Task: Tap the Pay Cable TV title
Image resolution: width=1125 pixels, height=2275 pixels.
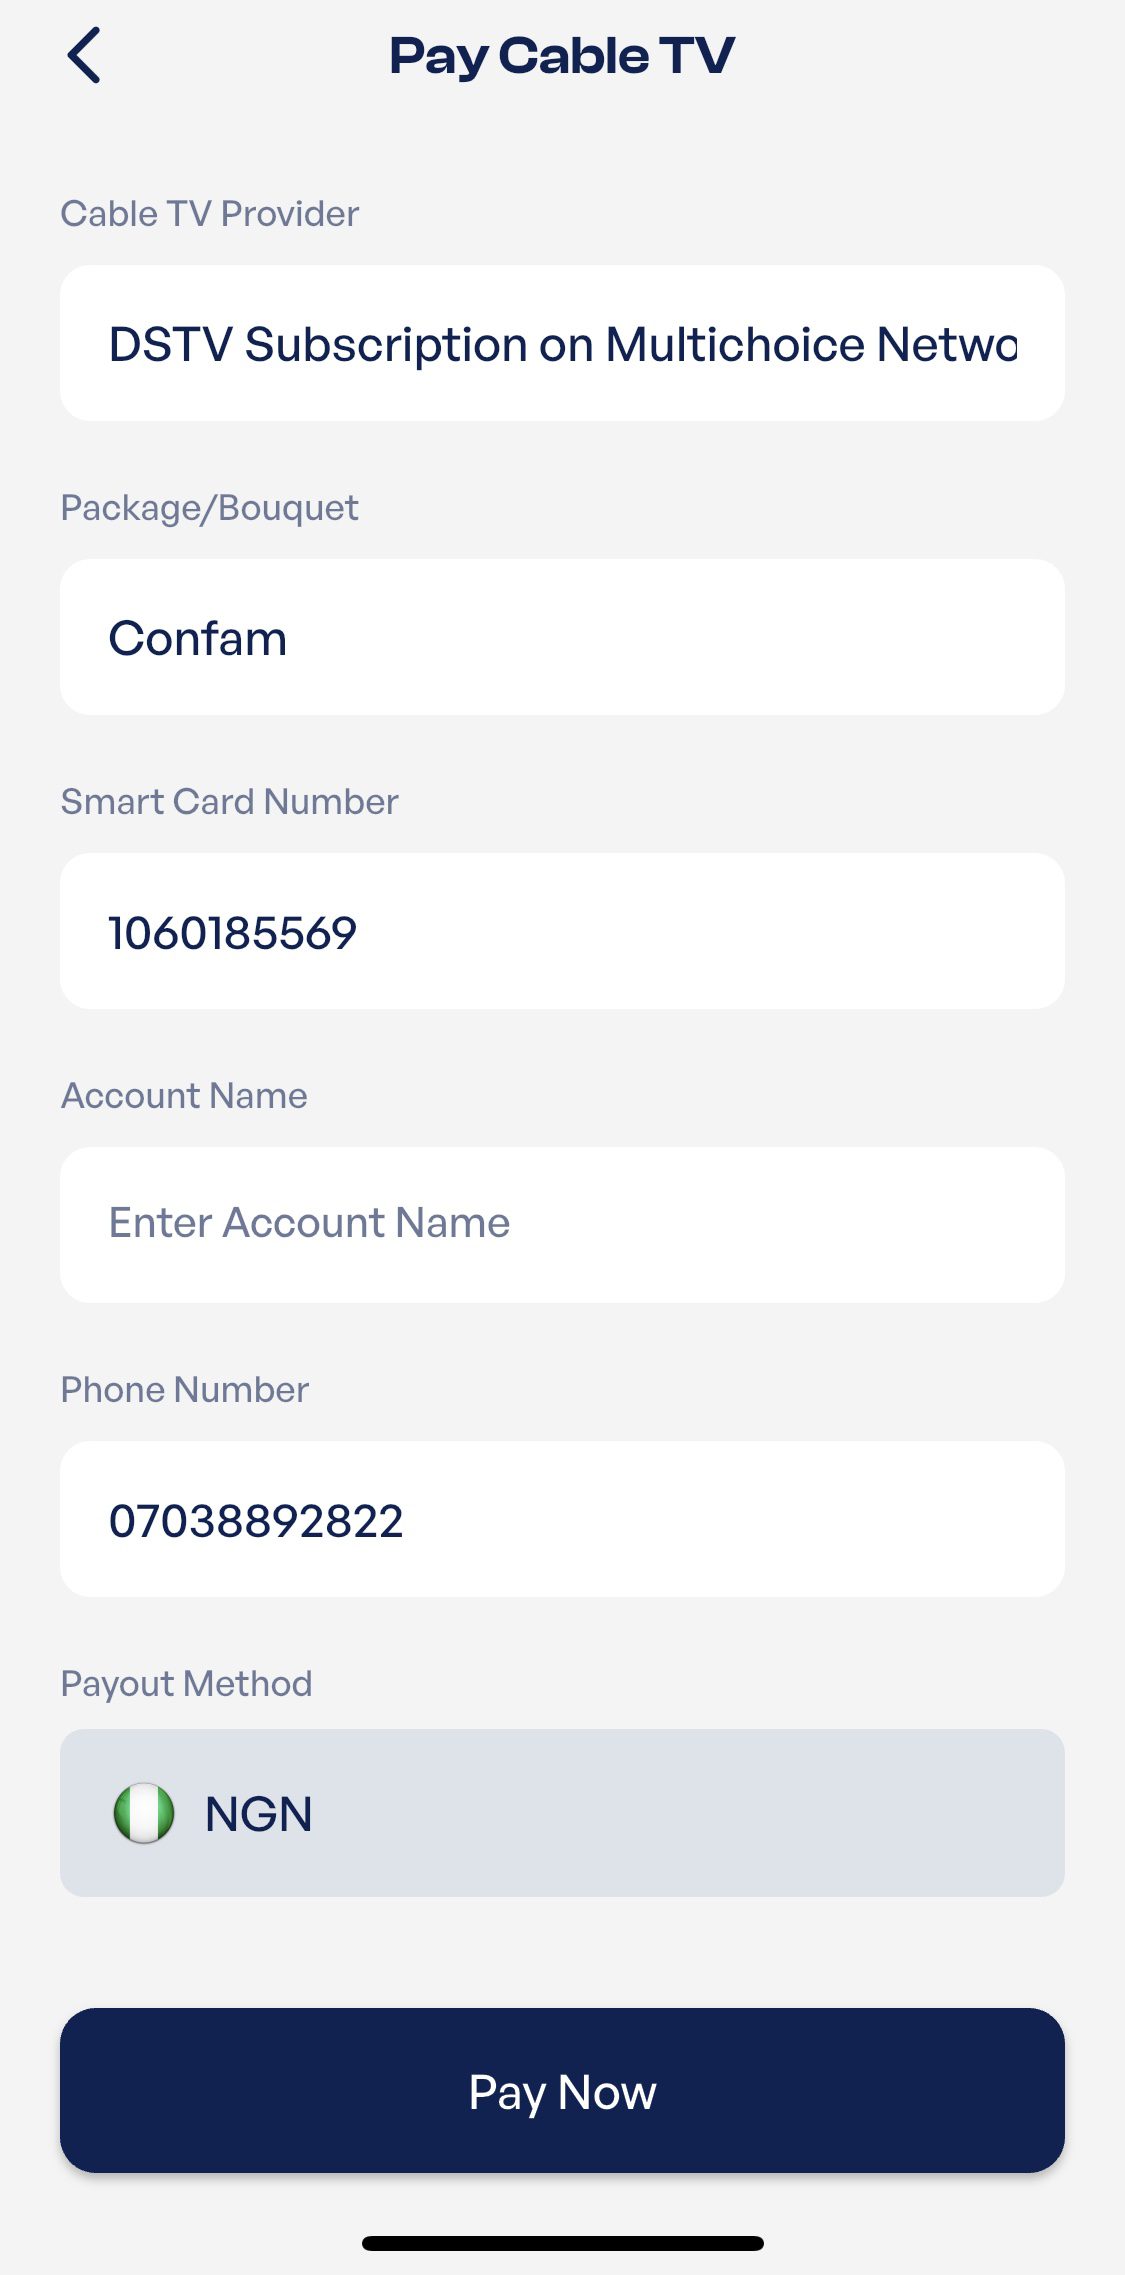Action: (562, 56)
